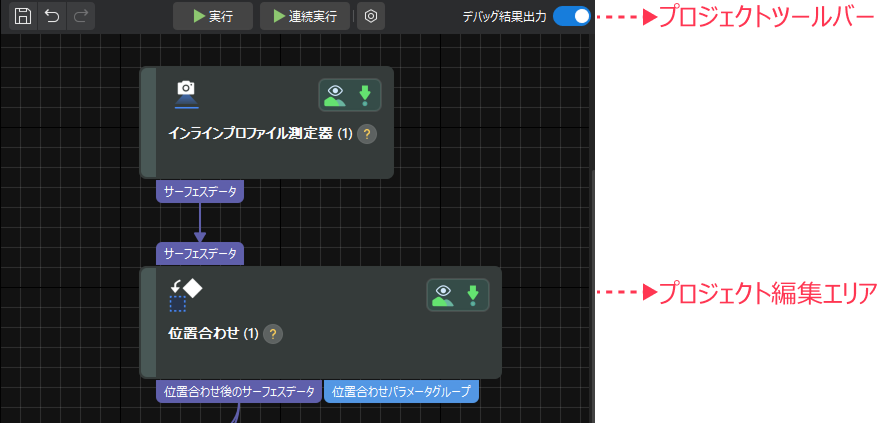Click the vertical scrollbar of the editing area
The image size is (889, 423).
tap(592, 295)
